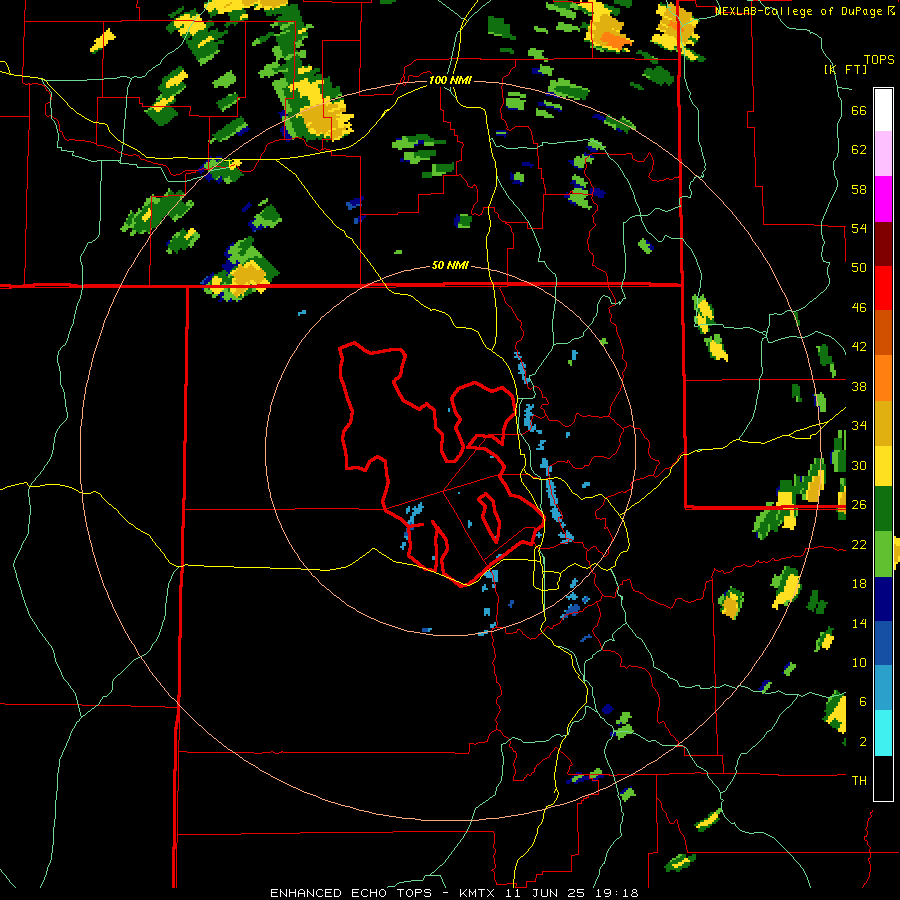The image size is (900, 900).
Task: Select the cyan legend swatch
Action: click(x=883, y=733)
